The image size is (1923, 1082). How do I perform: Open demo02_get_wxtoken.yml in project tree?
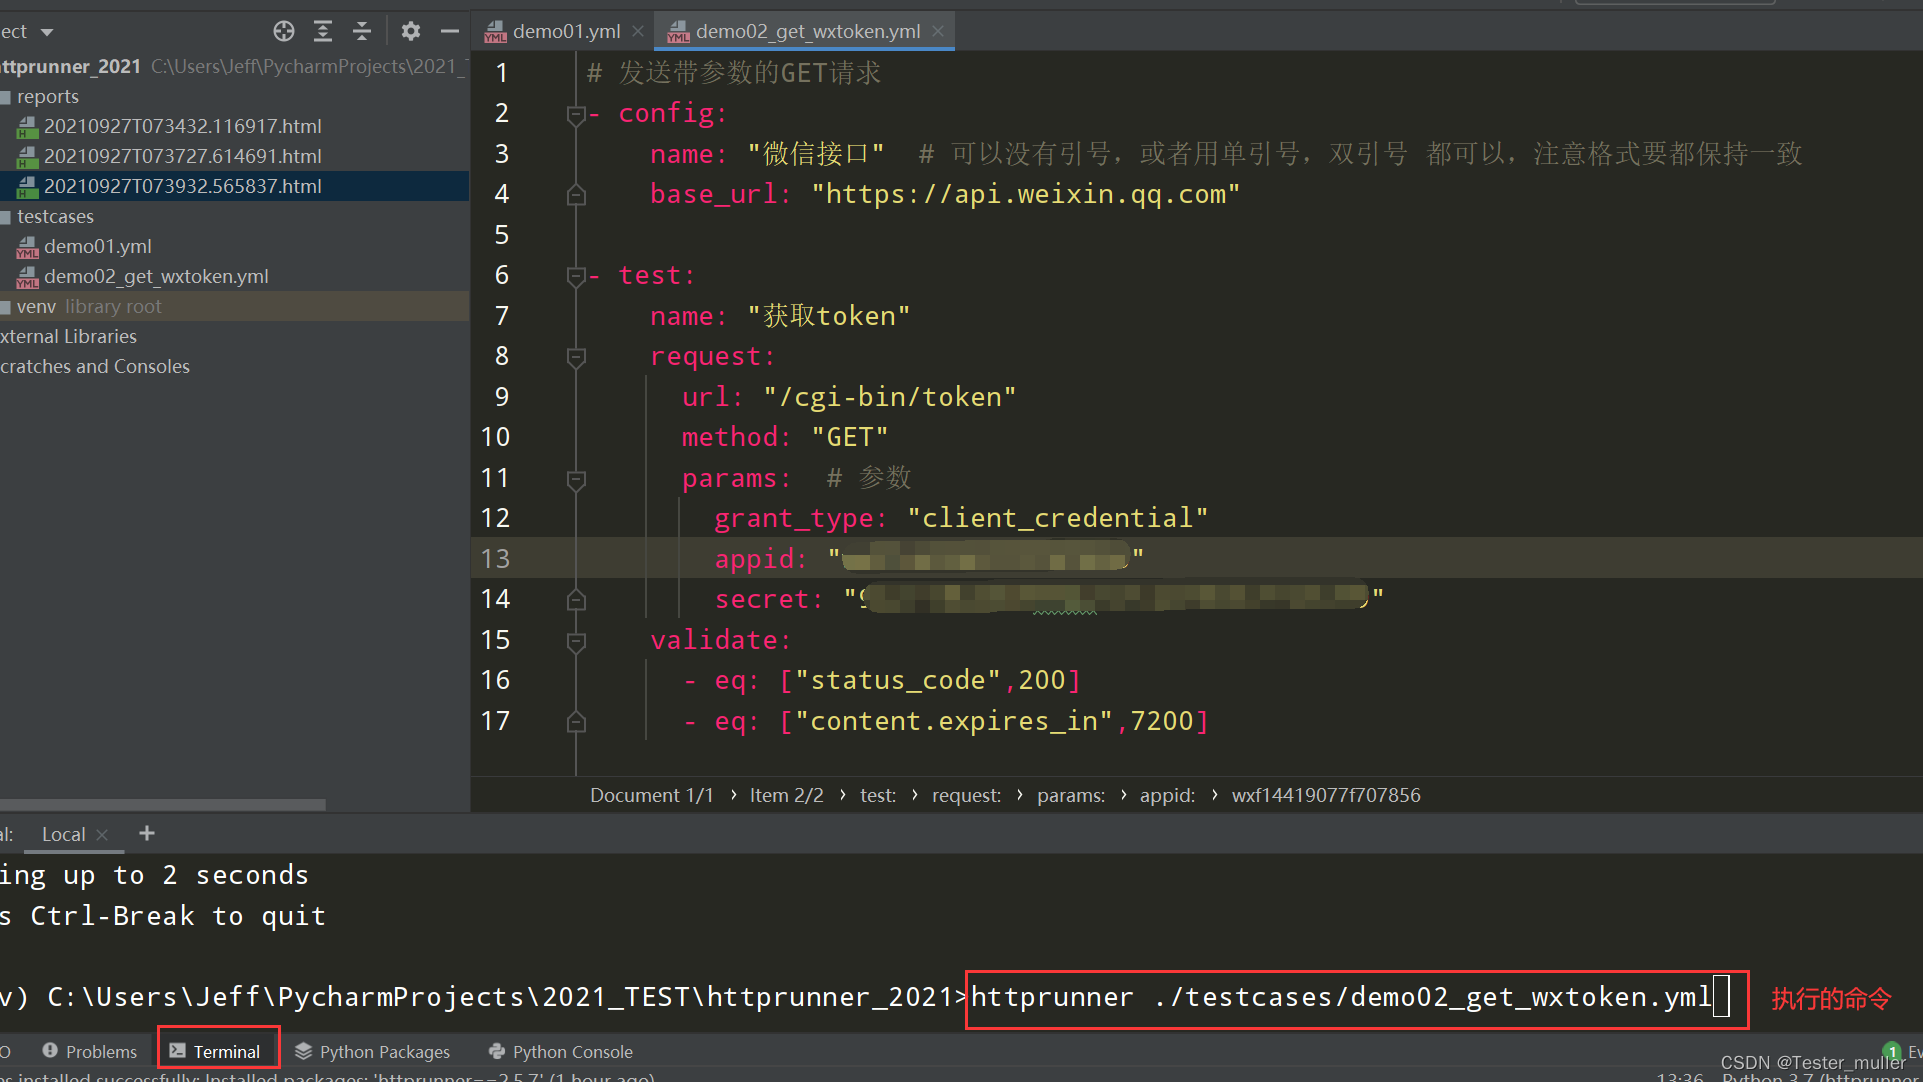tap(155, 276)
